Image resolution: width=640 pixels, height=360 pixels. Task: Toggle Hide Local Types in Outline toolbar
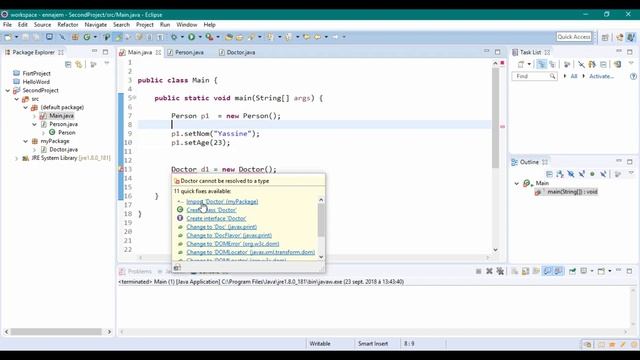tap(603, 174)
